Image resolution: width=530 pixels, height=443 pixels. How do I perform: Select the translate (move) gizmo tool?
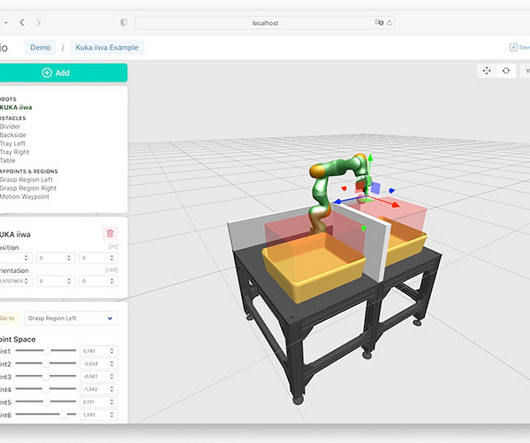487,71
